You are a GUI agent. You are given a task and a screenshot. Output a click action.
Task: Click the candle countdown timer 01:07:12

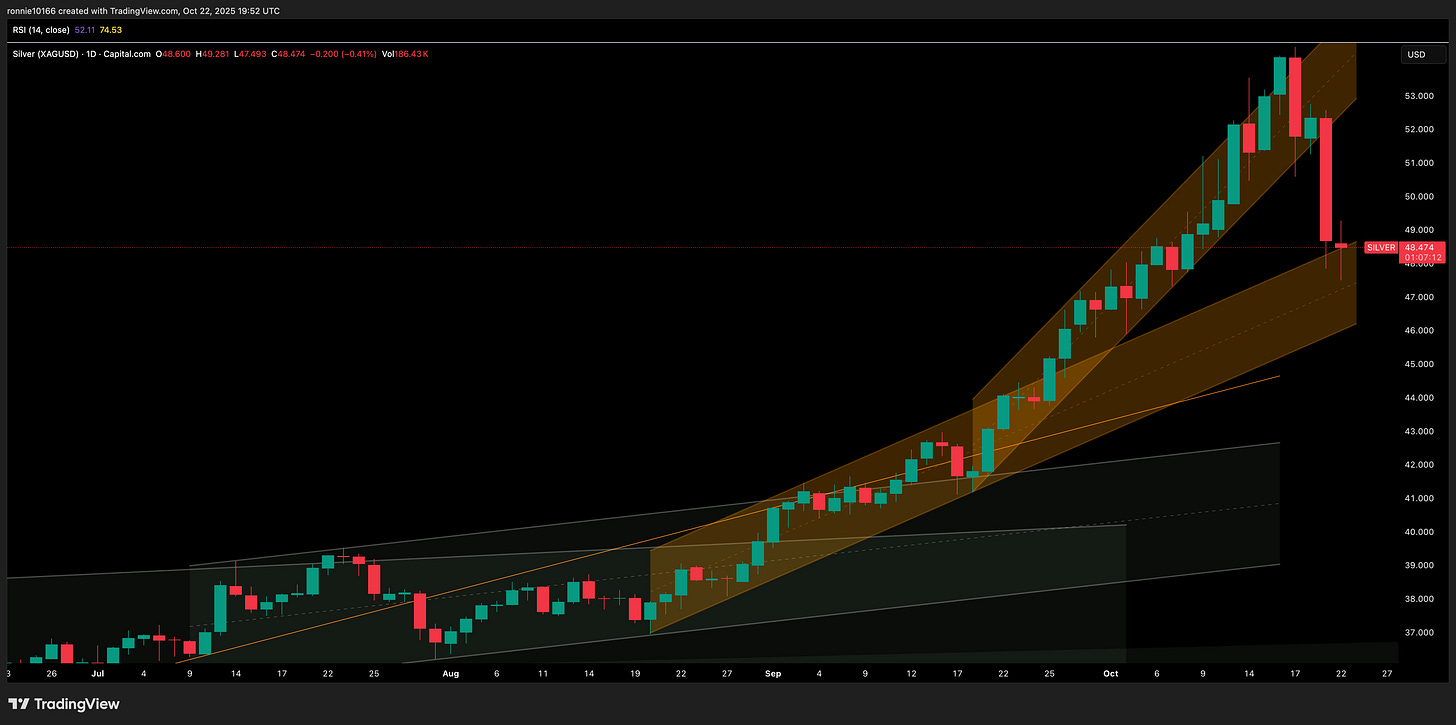[x=1421, y=257]
